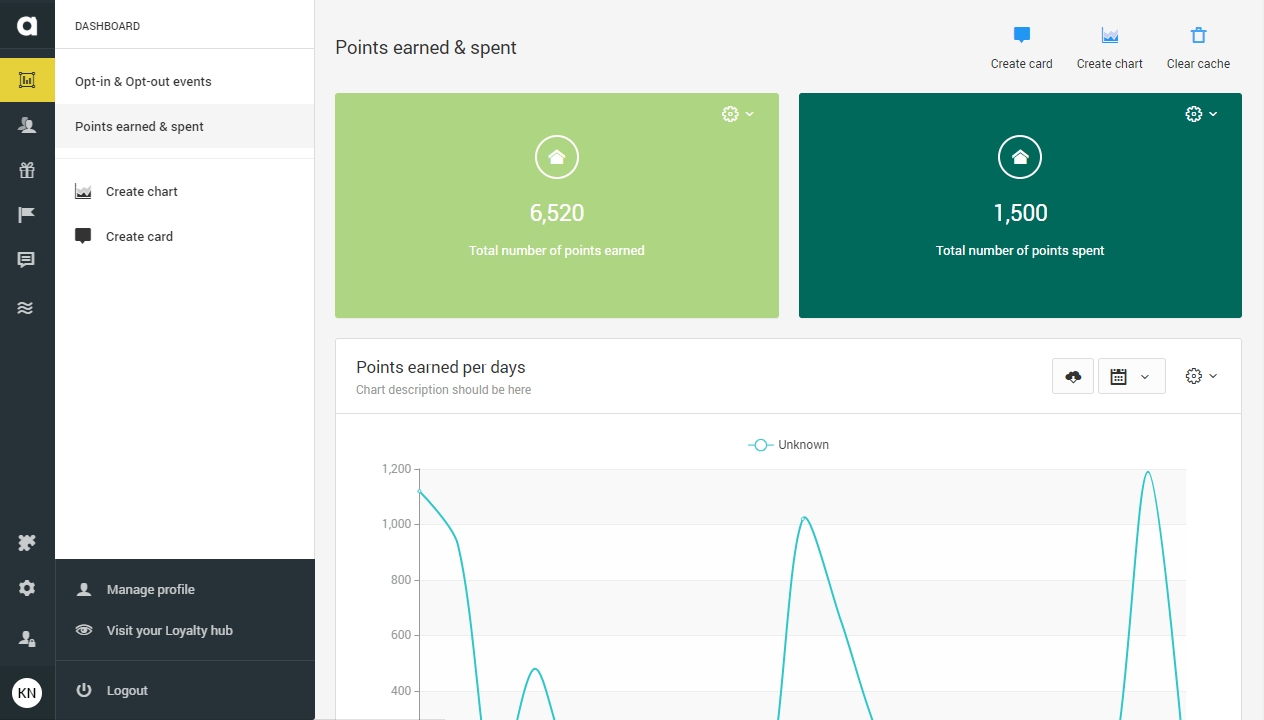Select Create card in side menu
The image size is (1264, 720).
(139, 236)
